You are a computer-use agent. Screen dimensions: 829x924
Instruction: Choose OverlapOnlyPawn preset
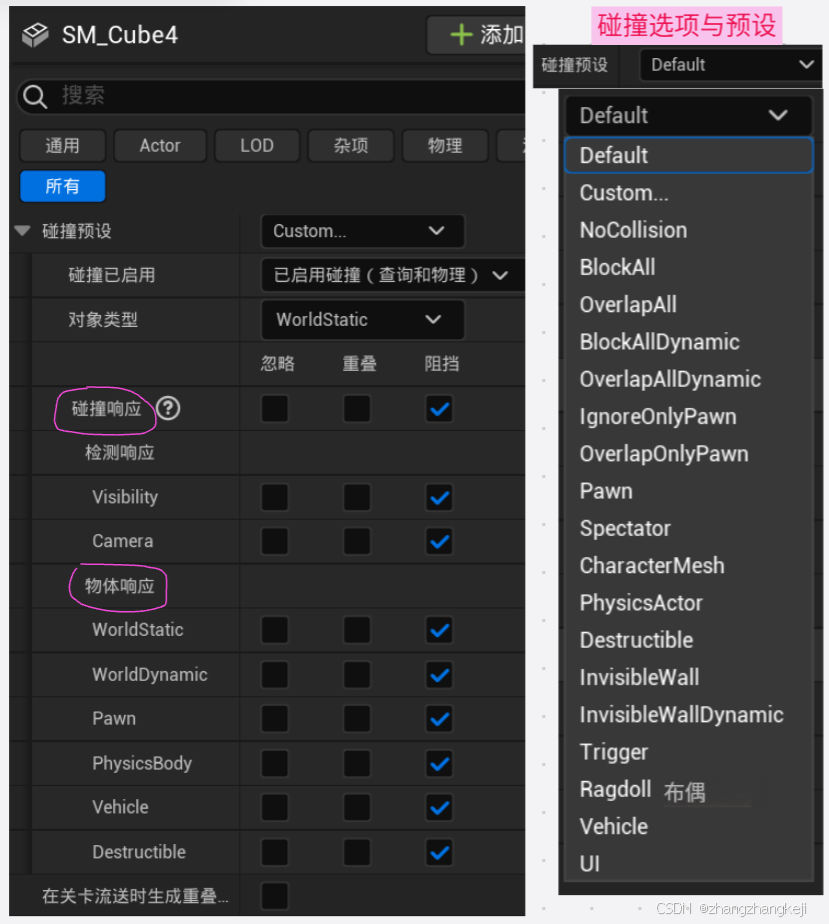click(689, 454)
